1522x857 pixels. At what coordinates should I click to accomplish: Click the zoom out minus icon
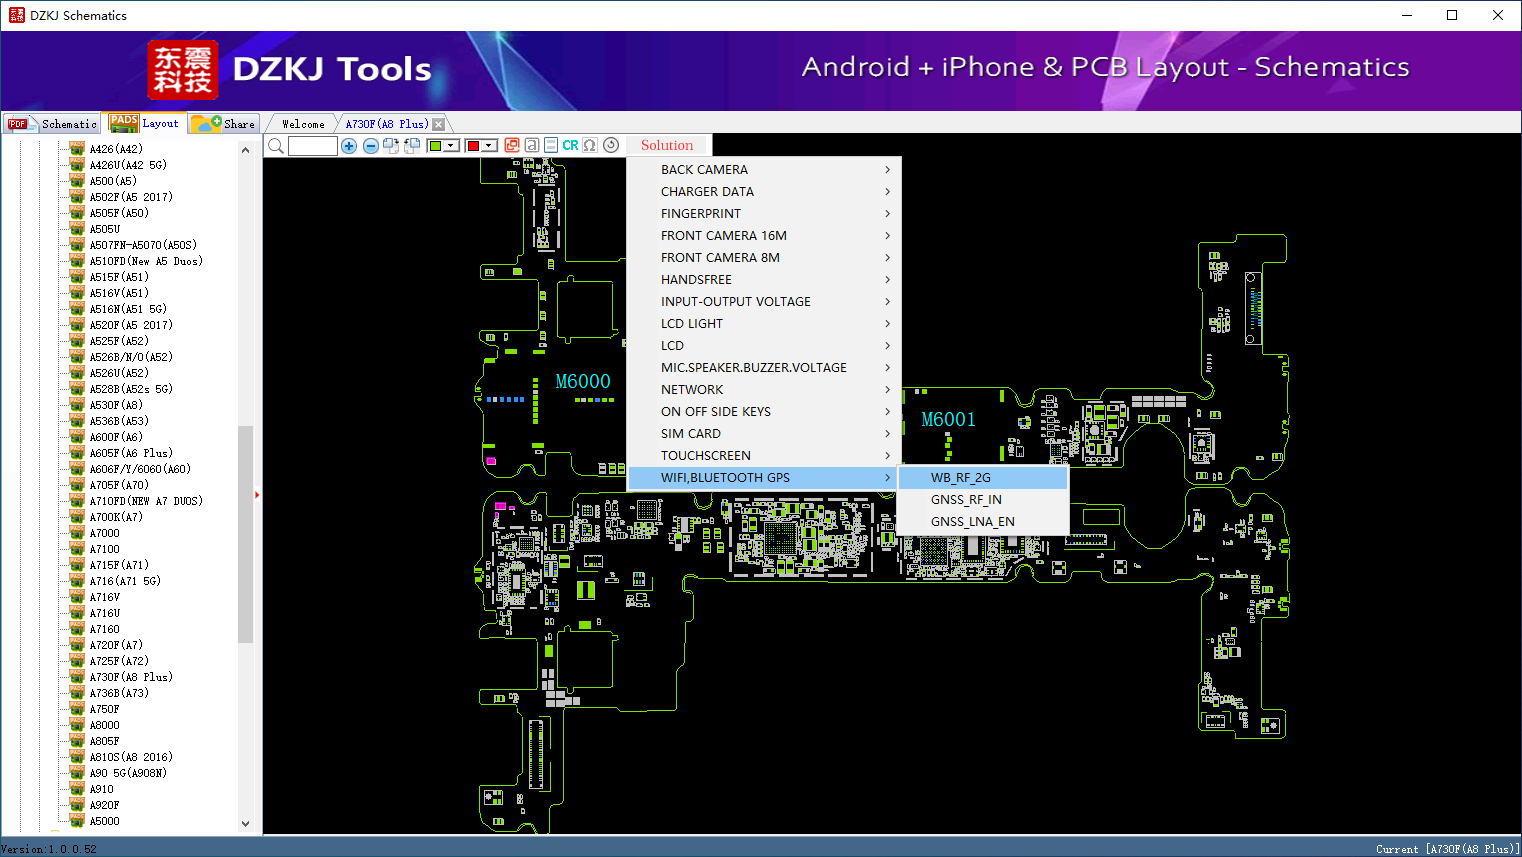[371, 146]
